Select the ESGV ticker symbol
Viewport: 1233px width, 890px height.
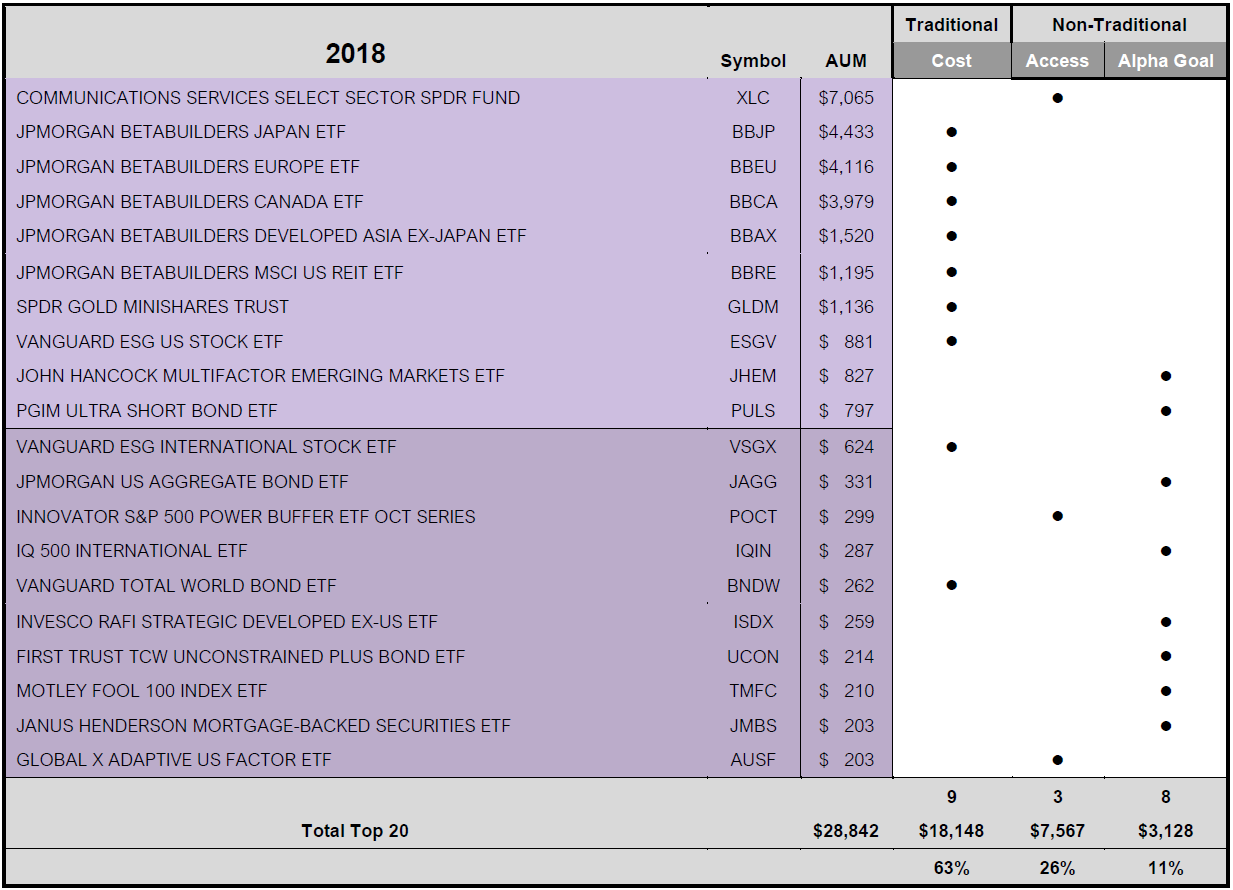tap(753, 342)
